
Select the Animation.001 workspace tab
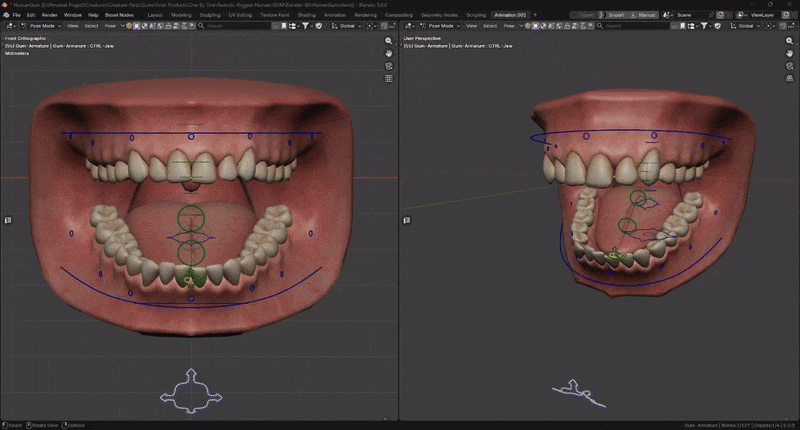coord(510,15)
